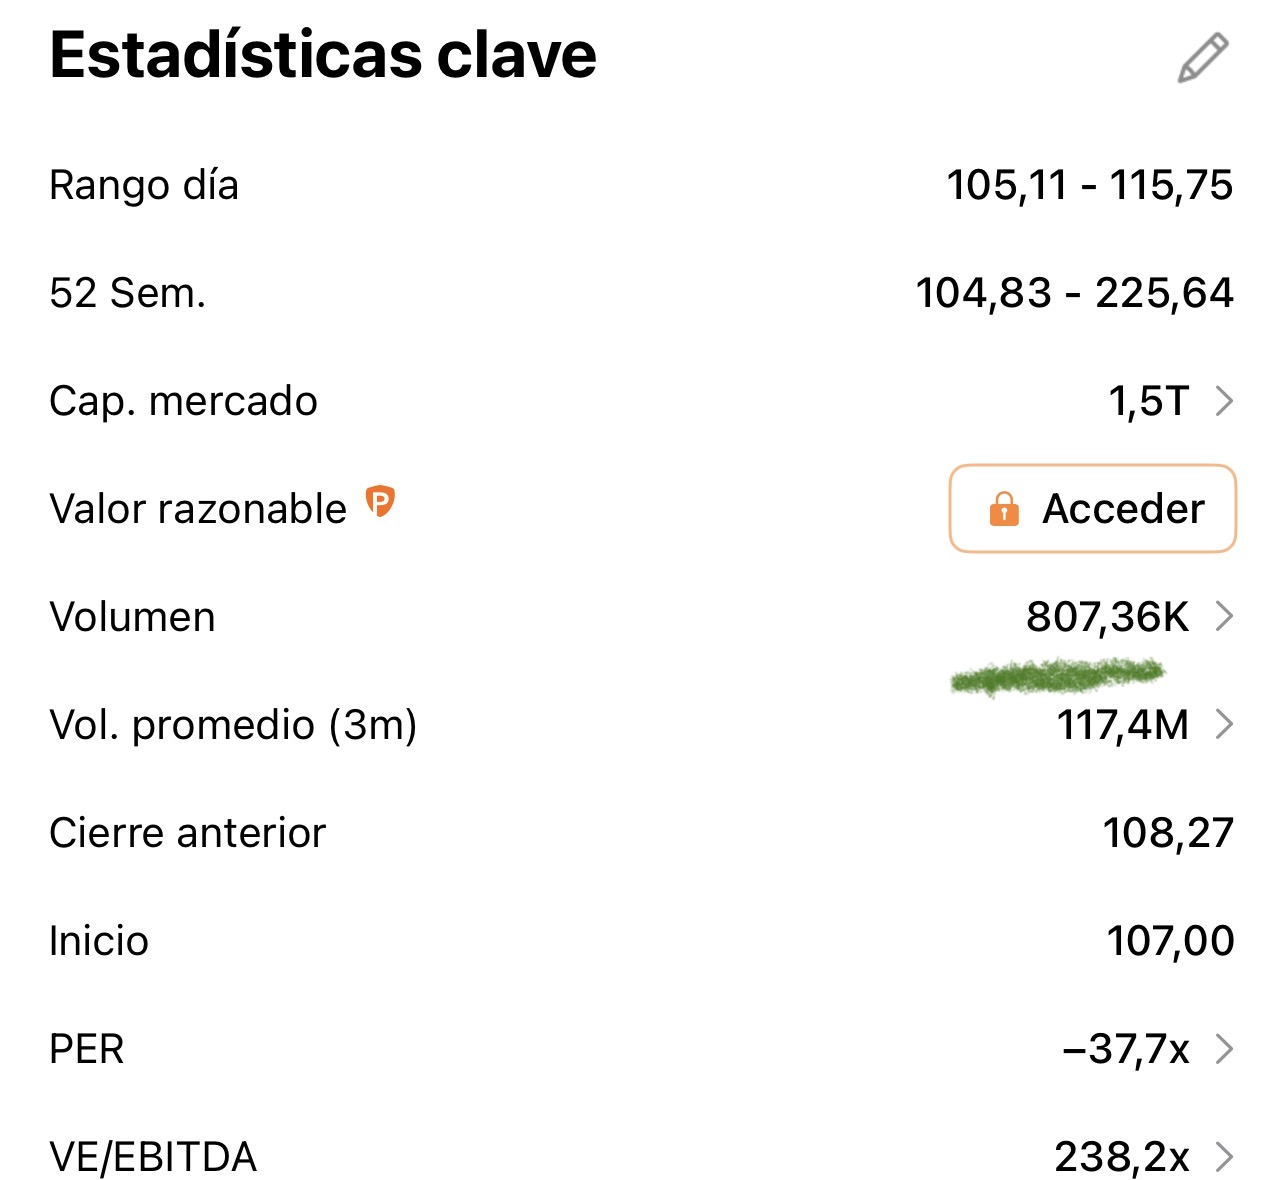Open the Acceder button for Valor razonable
Viewport: 1284px width, 1180px height.
pyautogui.click(x=1093, y=508)
